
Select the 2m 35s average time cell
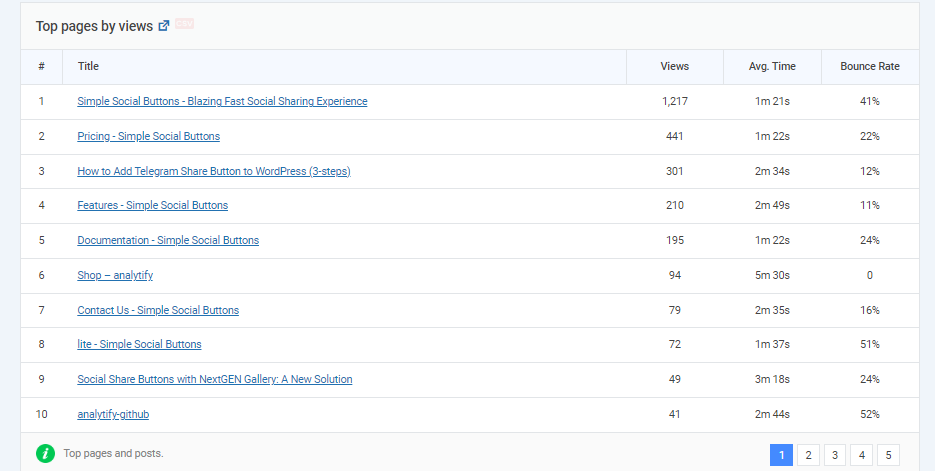click(772, 310)
